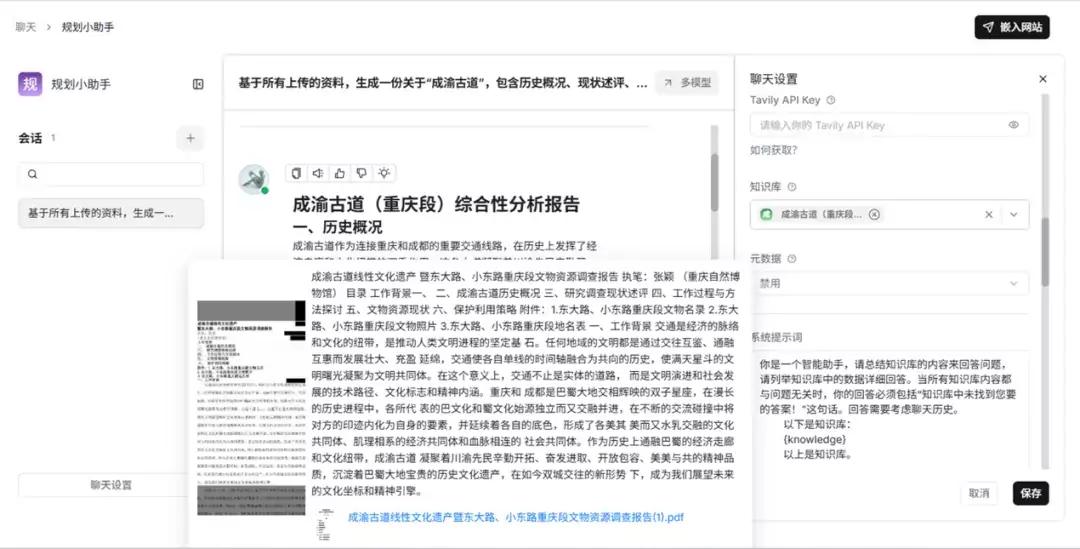Copy the assistant's report message
The height and width of the screenshot is (549, 1080).
[296, 173]
